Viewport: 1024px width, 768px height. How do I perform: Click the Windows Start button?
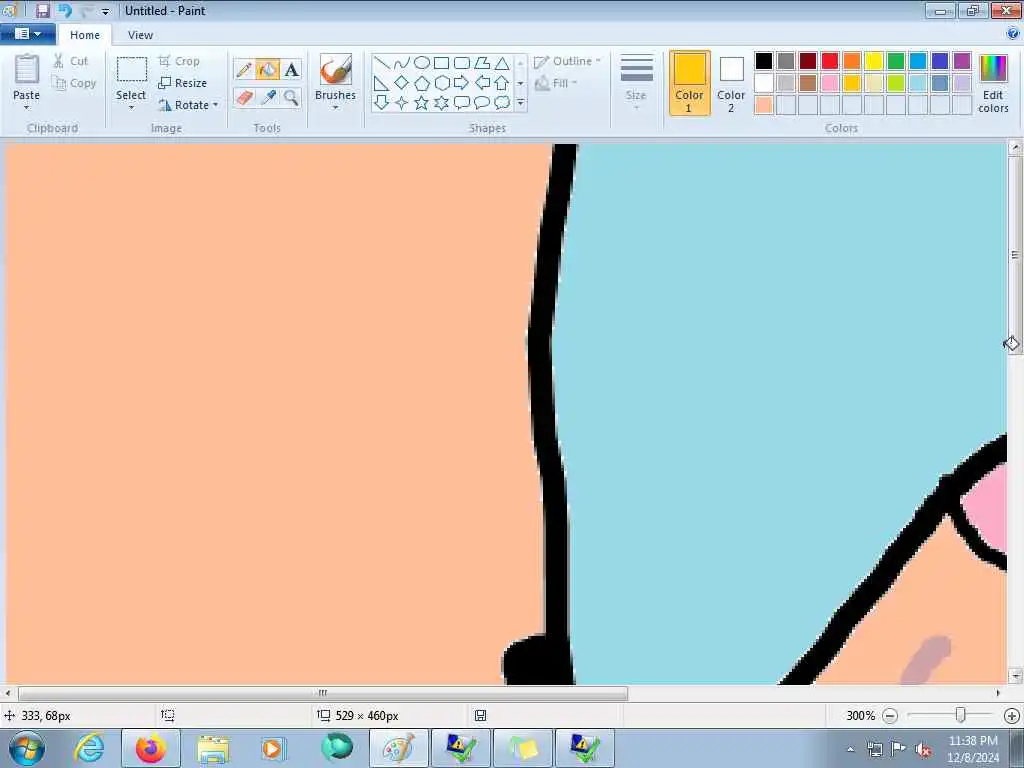point(27,748)
